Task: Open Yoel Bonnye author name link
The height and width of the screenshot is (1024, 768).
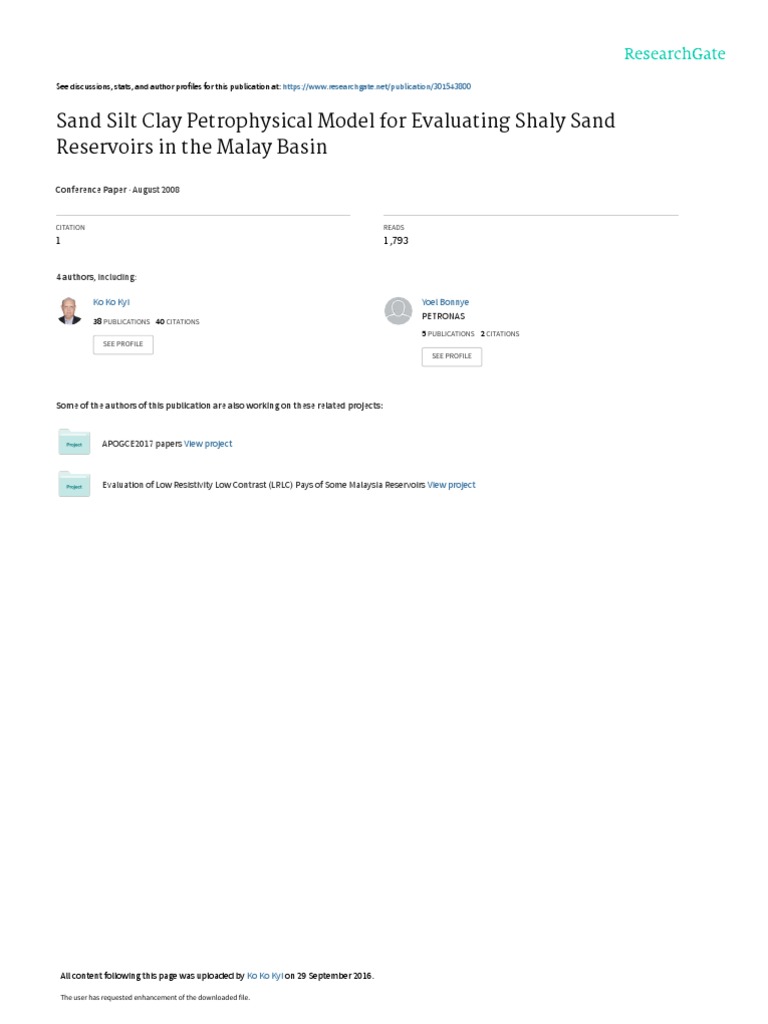Action: tap(445, 301)
